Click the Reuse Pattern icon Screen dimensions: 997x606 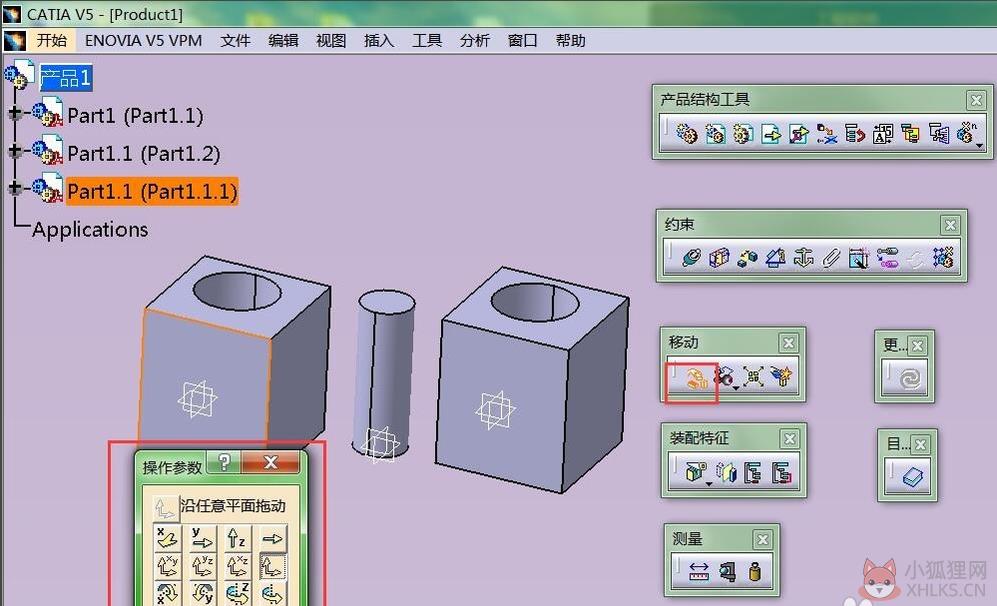(x=944, y=258)
